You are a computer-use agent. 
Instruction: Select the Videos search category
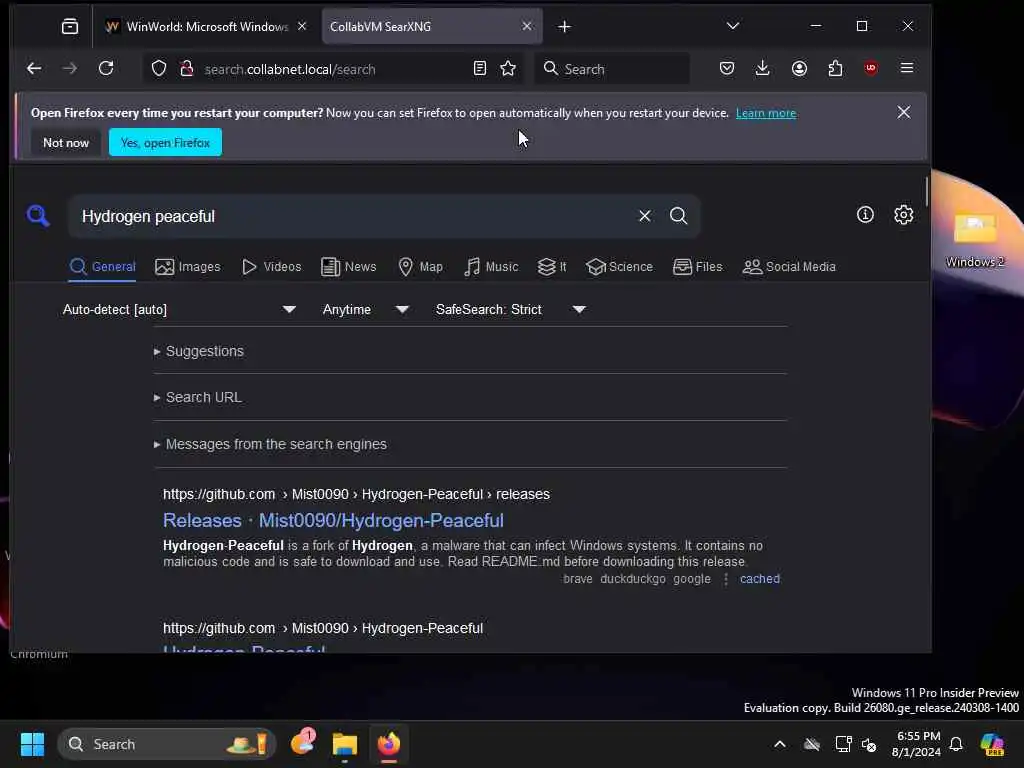tap(271, 266)
